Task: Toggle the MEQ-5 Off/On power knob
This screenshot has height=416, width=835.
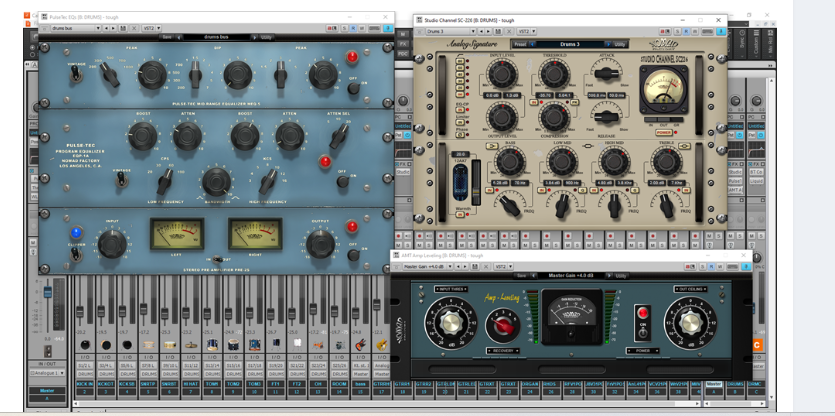Action: [353, 88]
